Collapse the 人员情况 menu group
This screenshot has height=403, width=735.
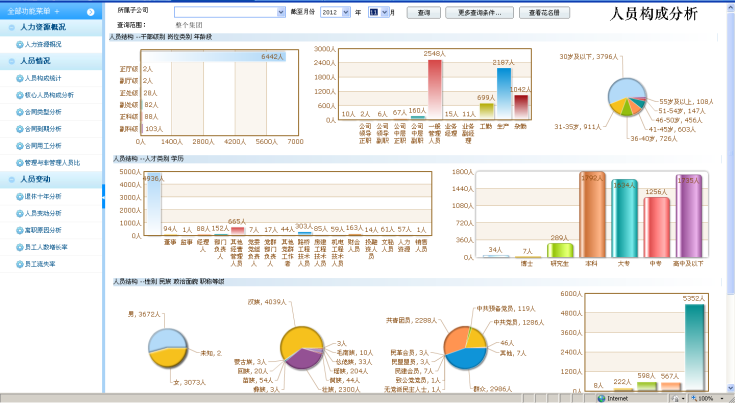tap(12, 60)
